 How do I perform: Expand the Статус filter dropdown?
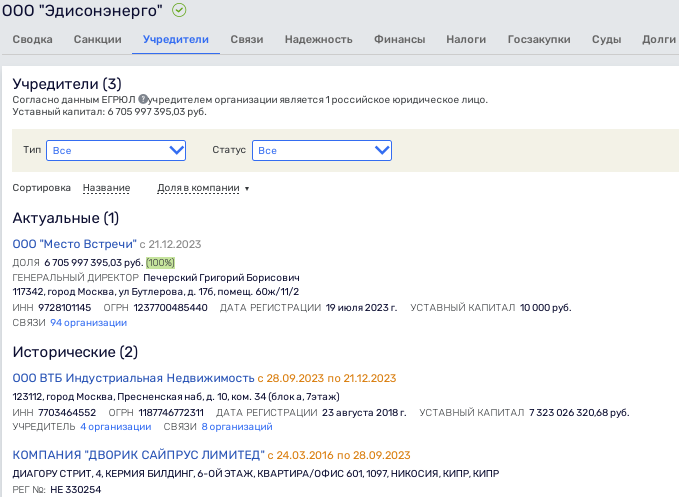pos(322,150)
